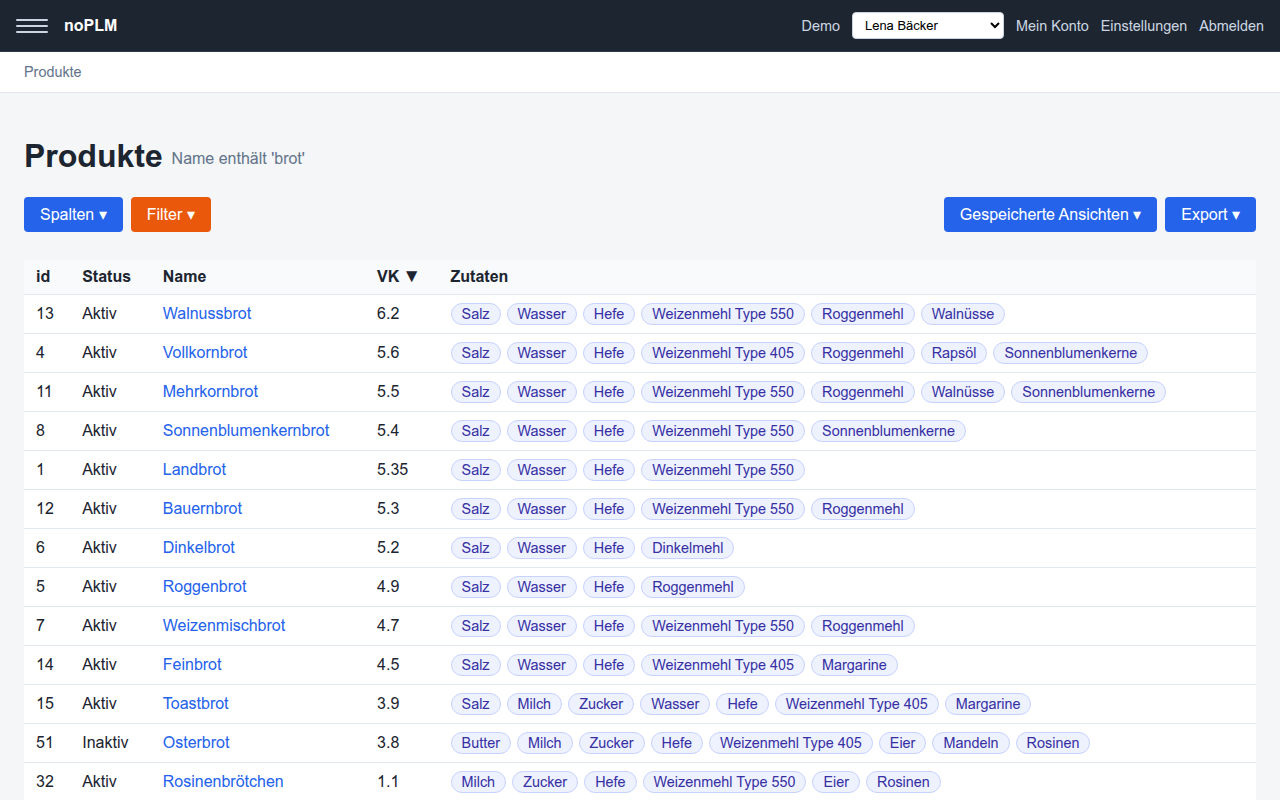Click Walnüsse tag in Walnussbrot row

point(962,314)
